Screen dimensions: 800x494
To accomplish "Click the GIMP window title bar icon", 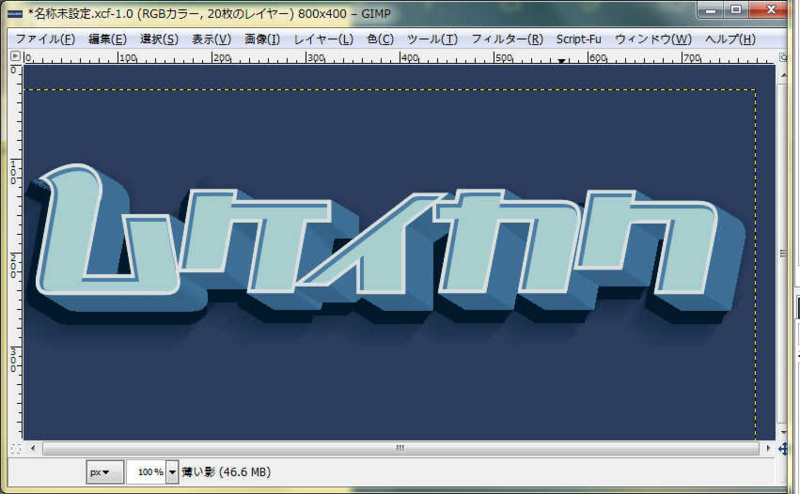I will coord(15,14).
